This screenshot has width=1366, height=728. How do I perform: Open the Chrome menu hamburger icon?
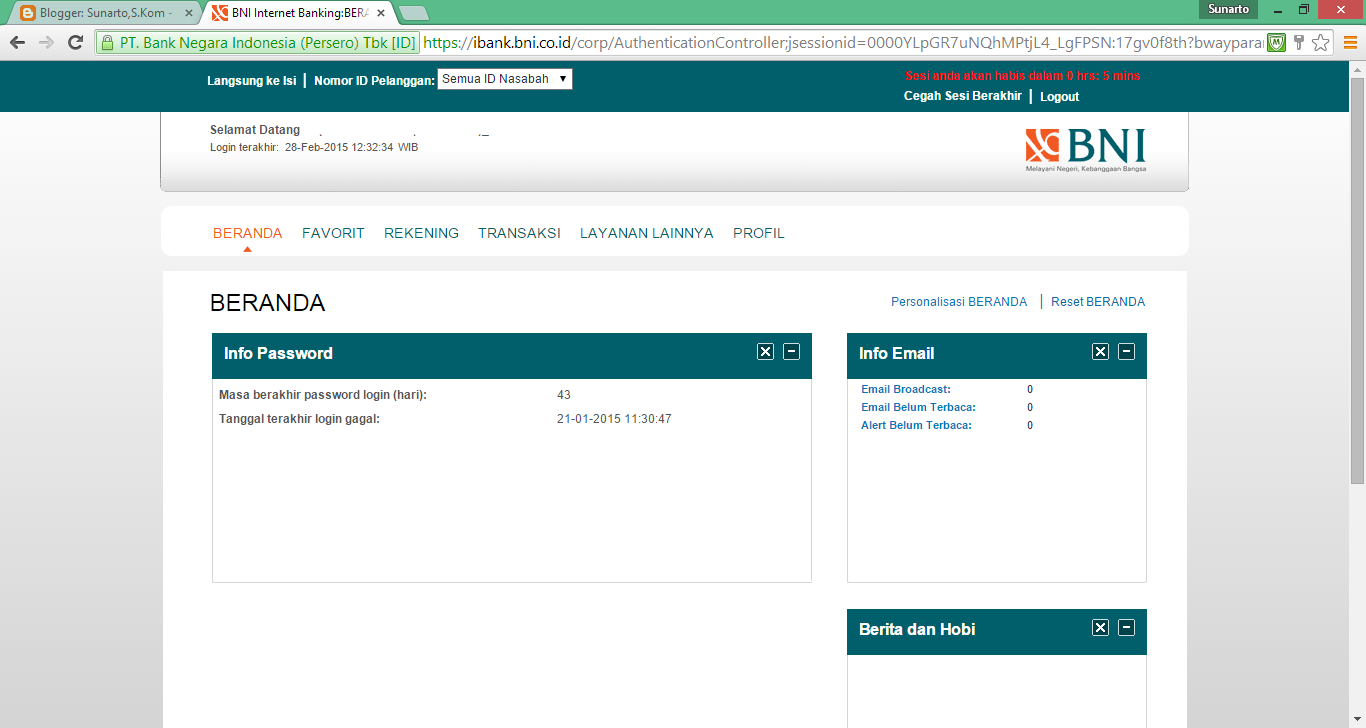1349,42
